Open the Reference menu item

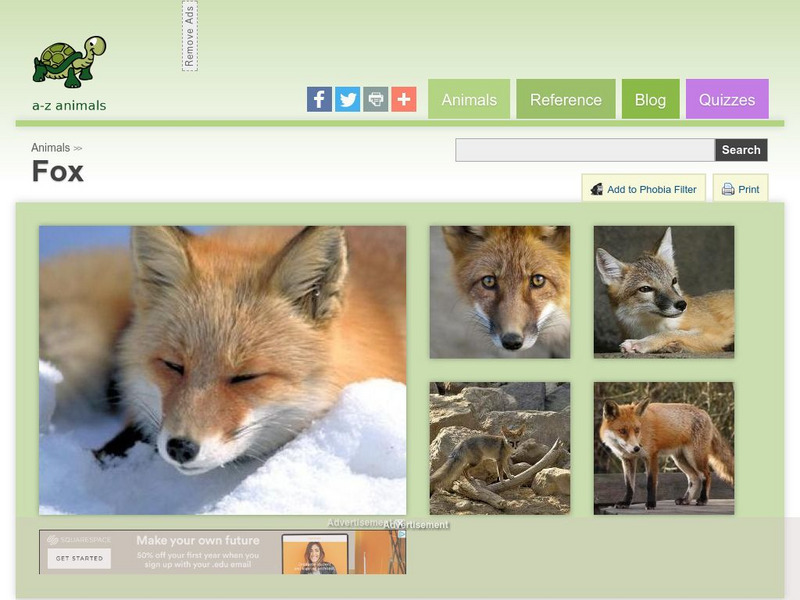coord(566,99)
